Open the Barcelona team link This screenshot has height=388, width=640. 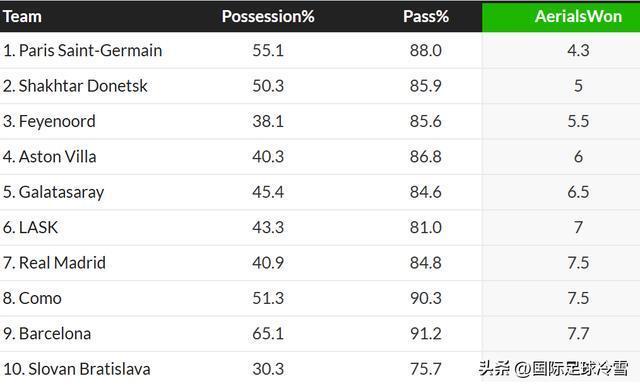[55, 334]
